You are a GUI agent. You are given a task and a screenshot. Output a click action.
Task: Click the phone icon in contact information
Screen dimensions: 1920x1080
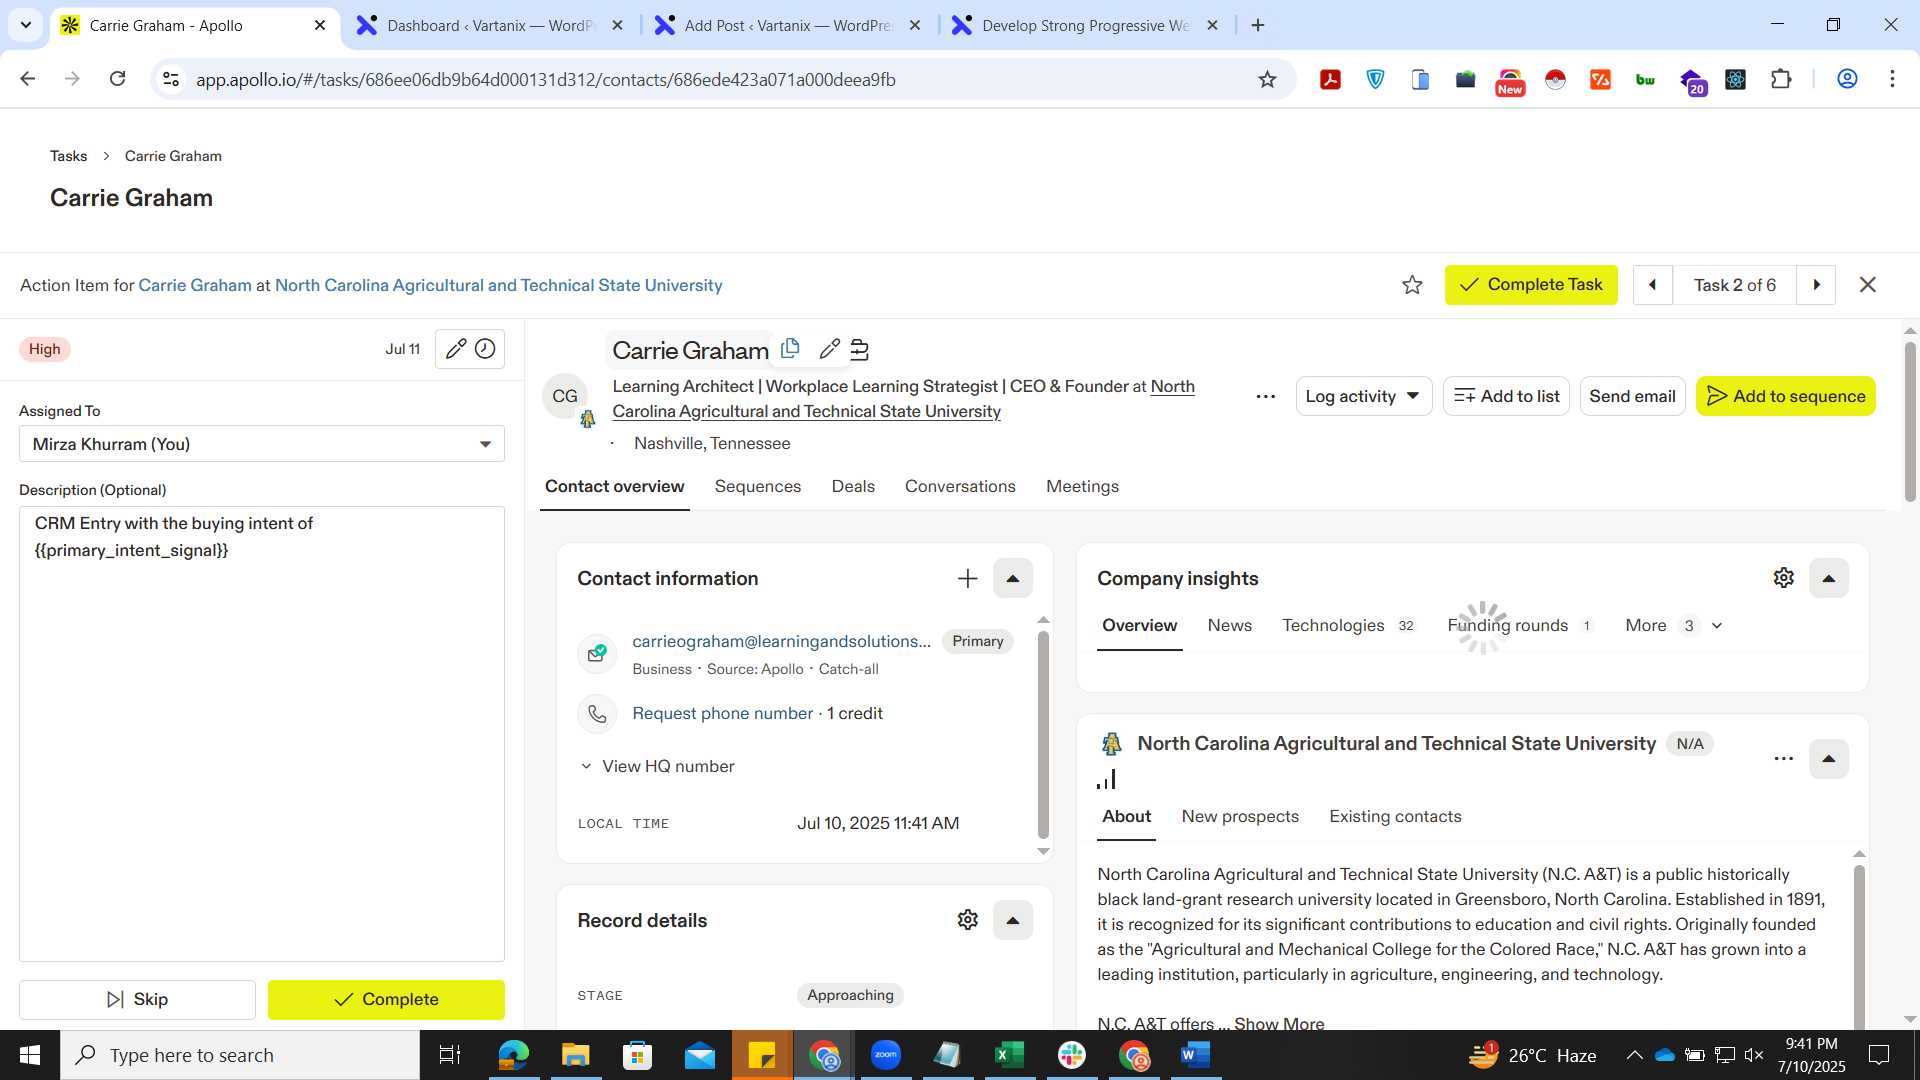(597, 714)
